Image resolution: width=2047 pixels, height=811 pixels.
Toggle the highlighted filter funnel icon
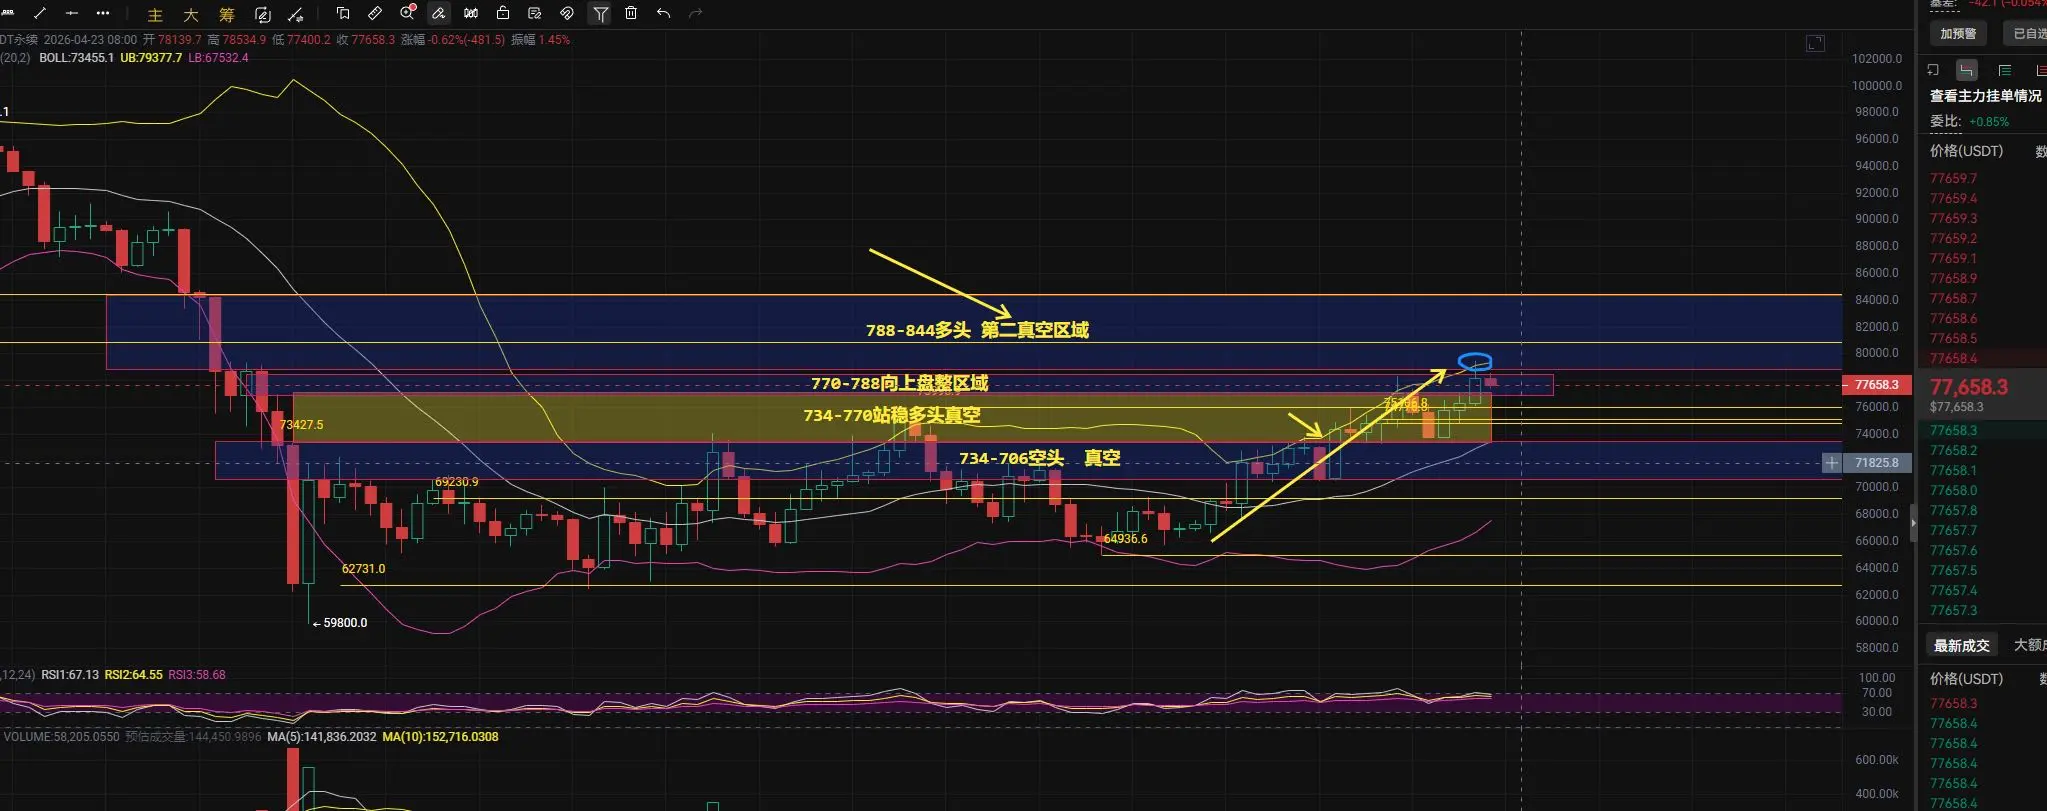[x=600, y=13]
